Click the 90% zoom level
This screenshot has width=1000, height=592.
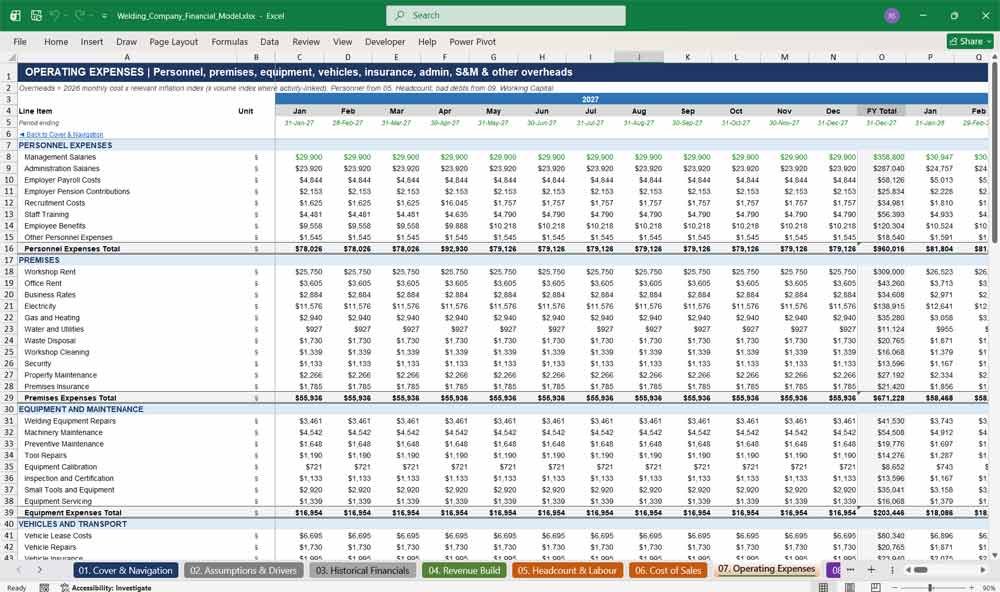[x=988, y=588]
